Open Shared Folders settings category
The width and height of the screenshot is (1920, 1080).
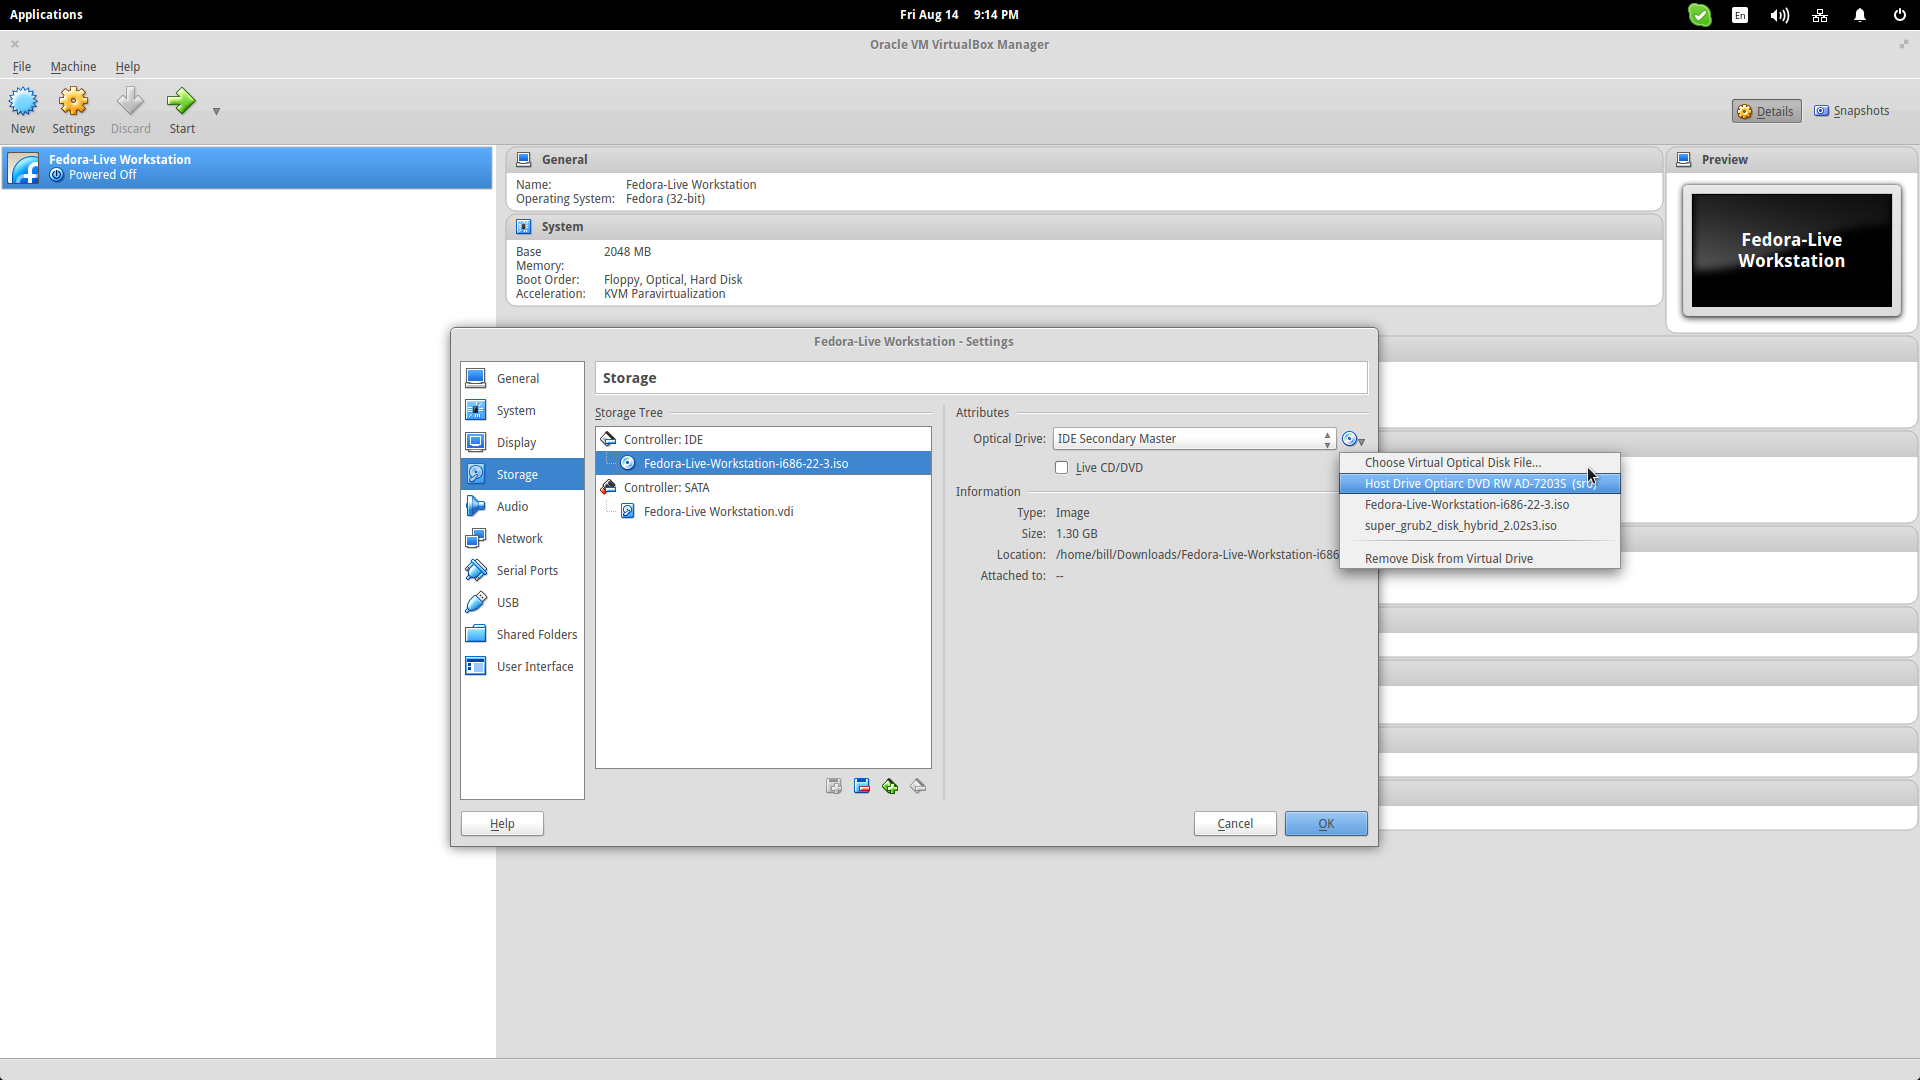point(522,634)
